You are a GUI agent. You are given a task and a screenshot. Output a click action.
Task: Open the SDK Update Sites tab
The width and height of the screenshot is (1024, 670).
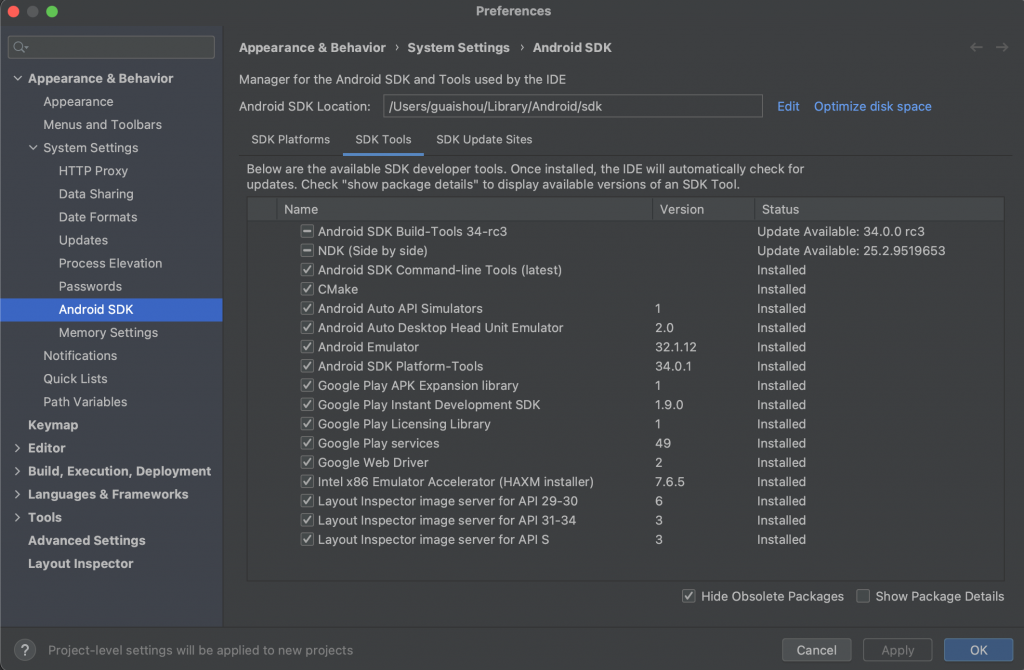click(484, 140)
